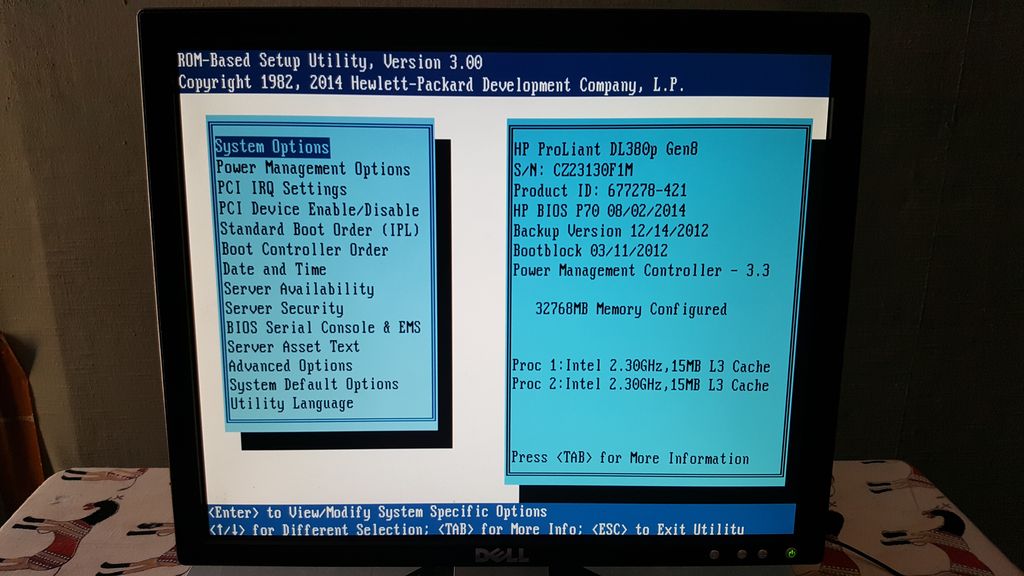
Task: Select System Default Options
Action: 314,384
